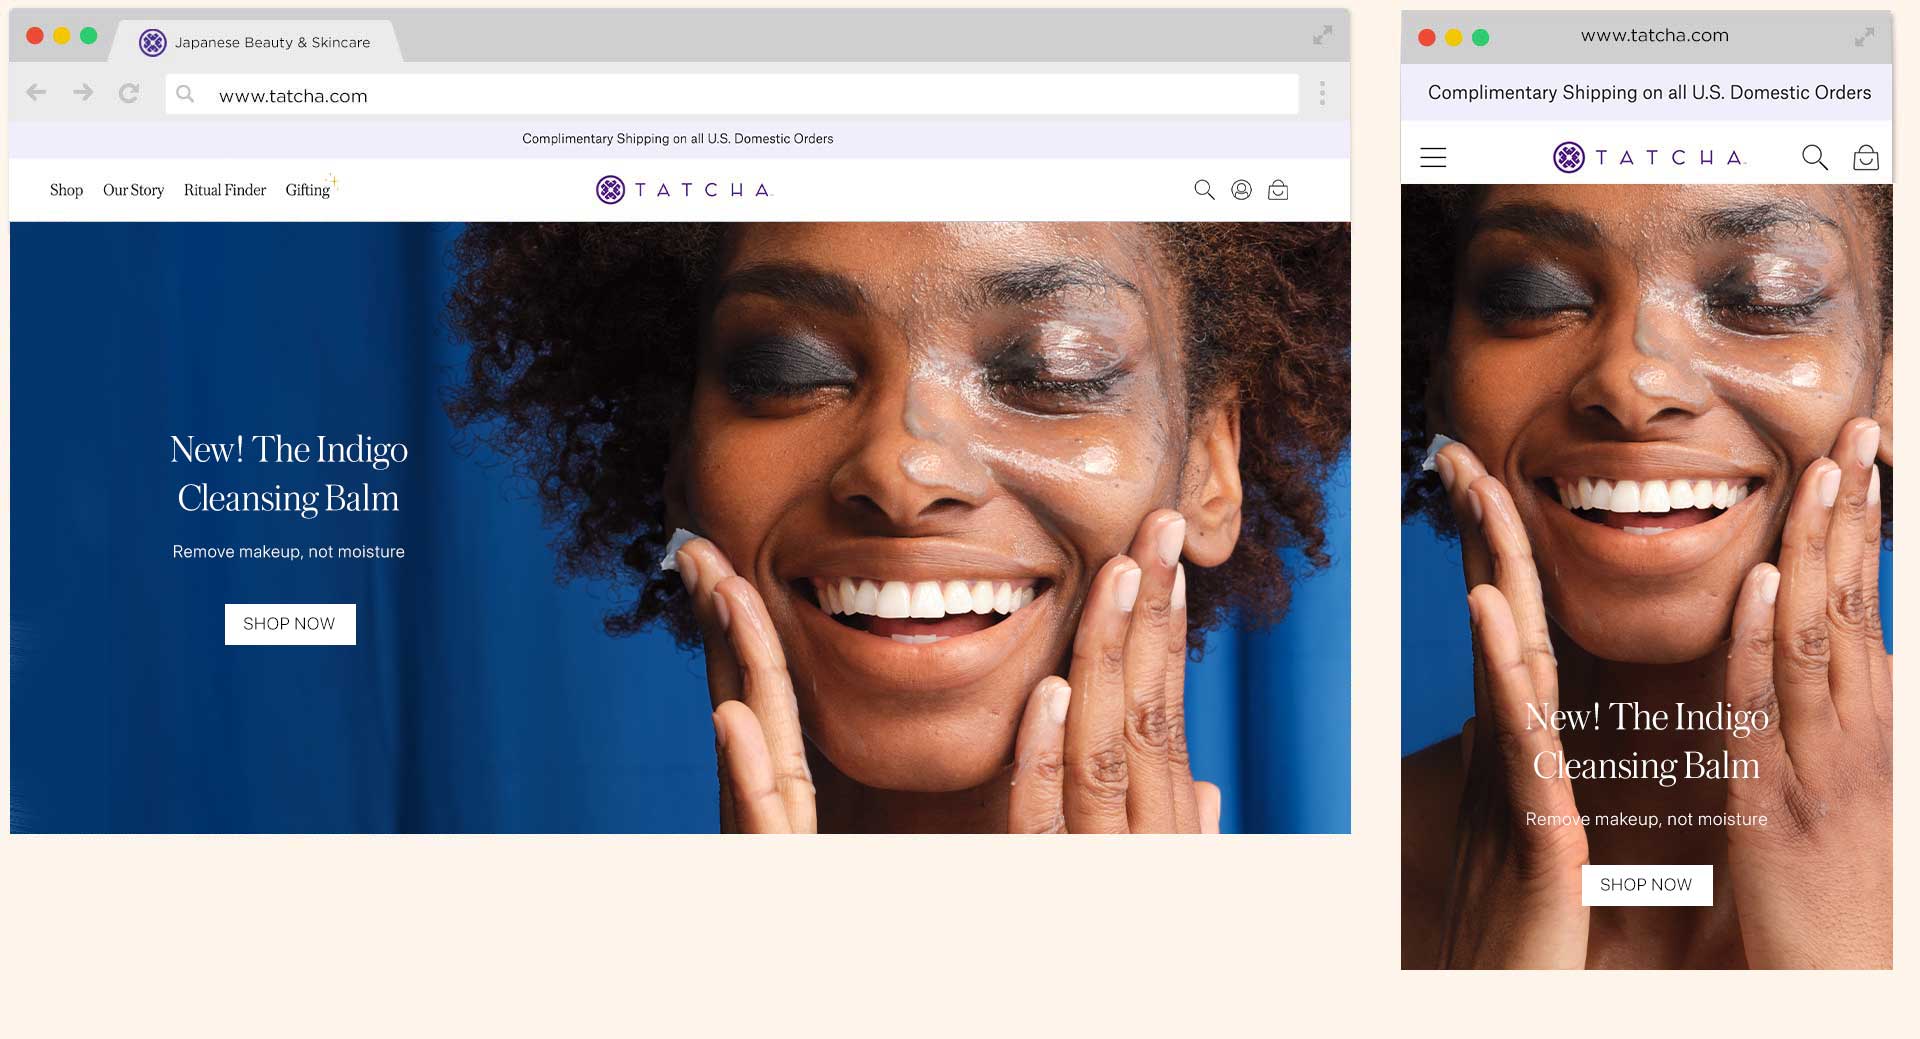The height and width of the screenshot is (1039, 1920).
Task: Click 'Remove makeup, not moisture' in mobile view
Action: coord(1647,819)
